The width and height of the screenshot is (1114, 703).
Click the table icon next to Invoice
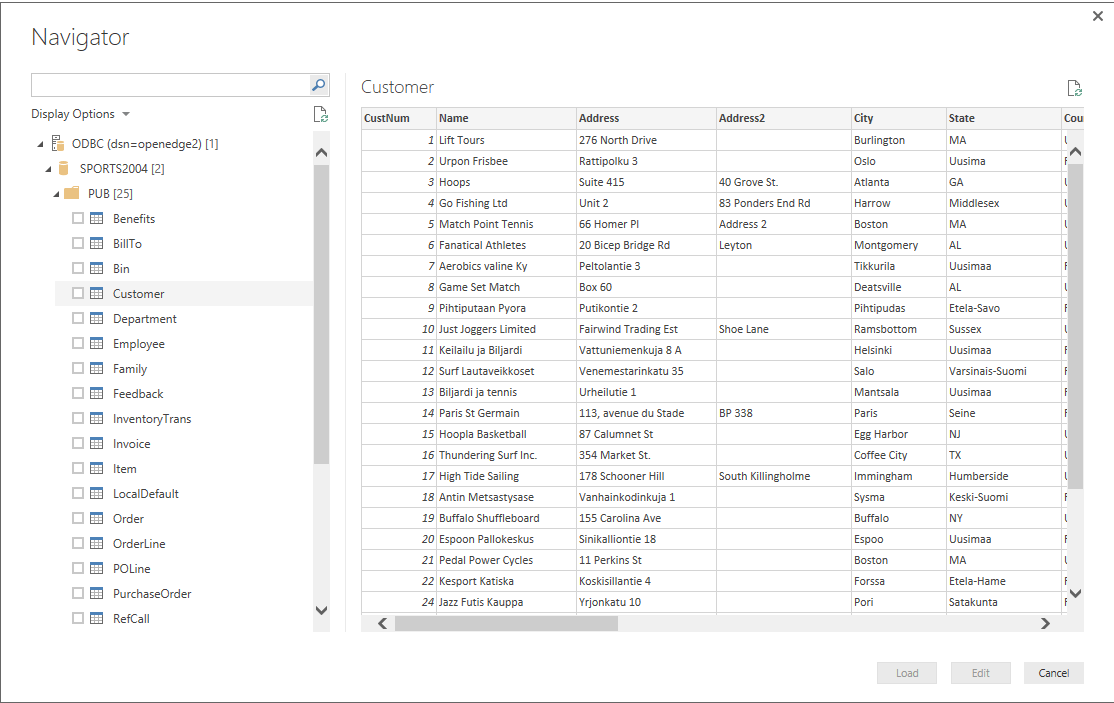click(x=97, y=444)
